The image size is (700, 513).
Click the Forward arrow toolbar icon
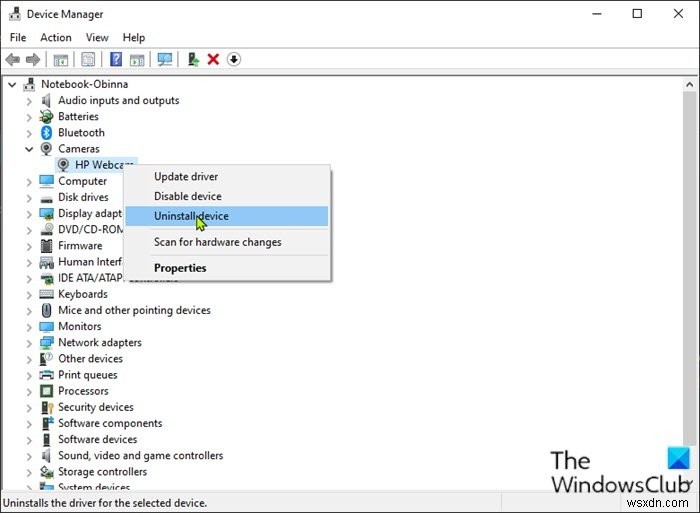33,59
